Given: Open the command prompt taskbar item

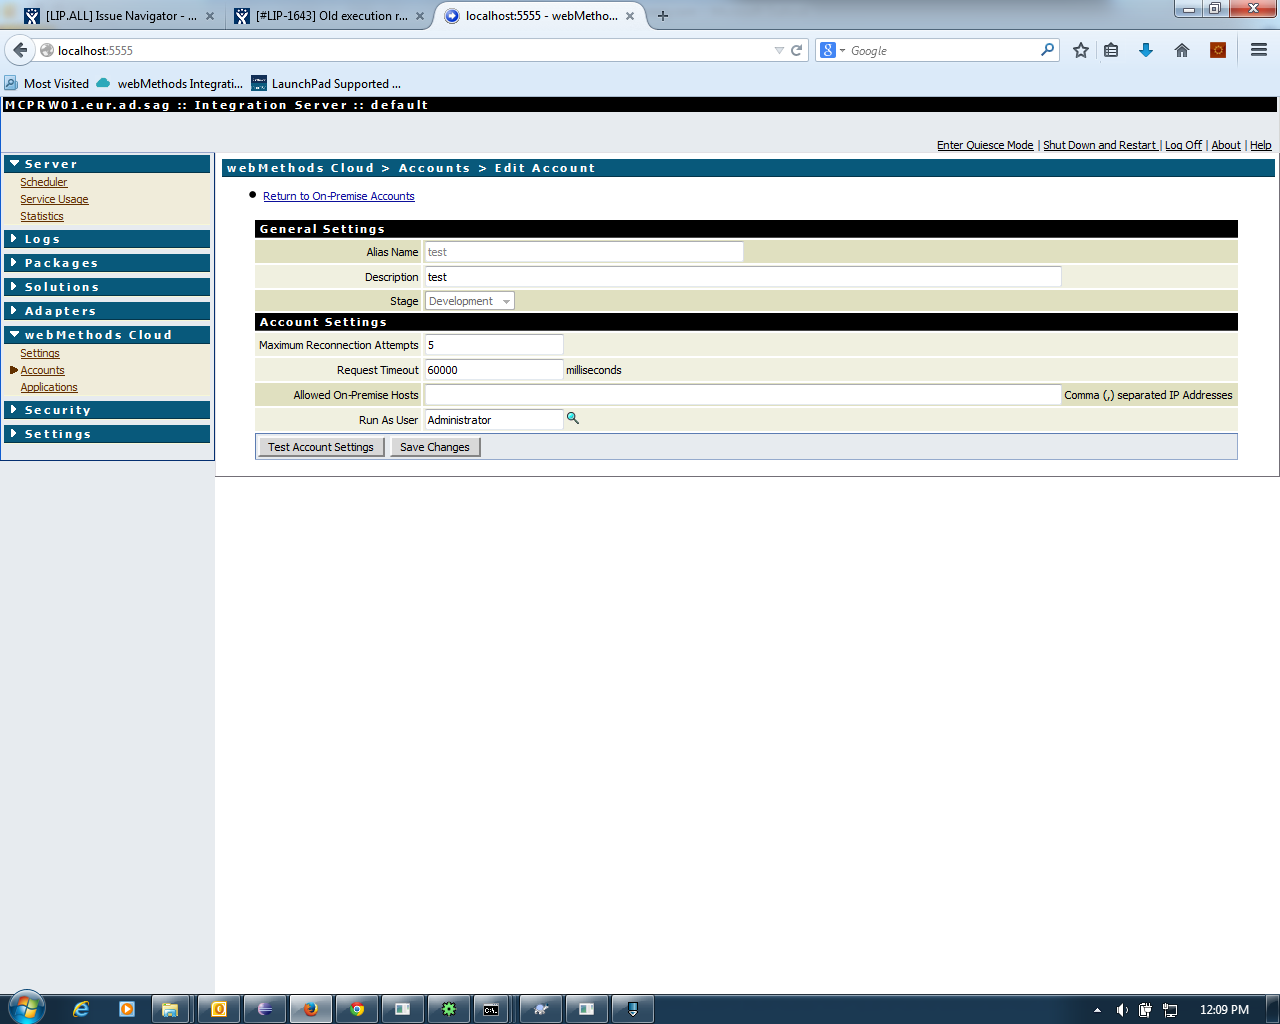Looking at the screenshot, I should point(491,1009).
